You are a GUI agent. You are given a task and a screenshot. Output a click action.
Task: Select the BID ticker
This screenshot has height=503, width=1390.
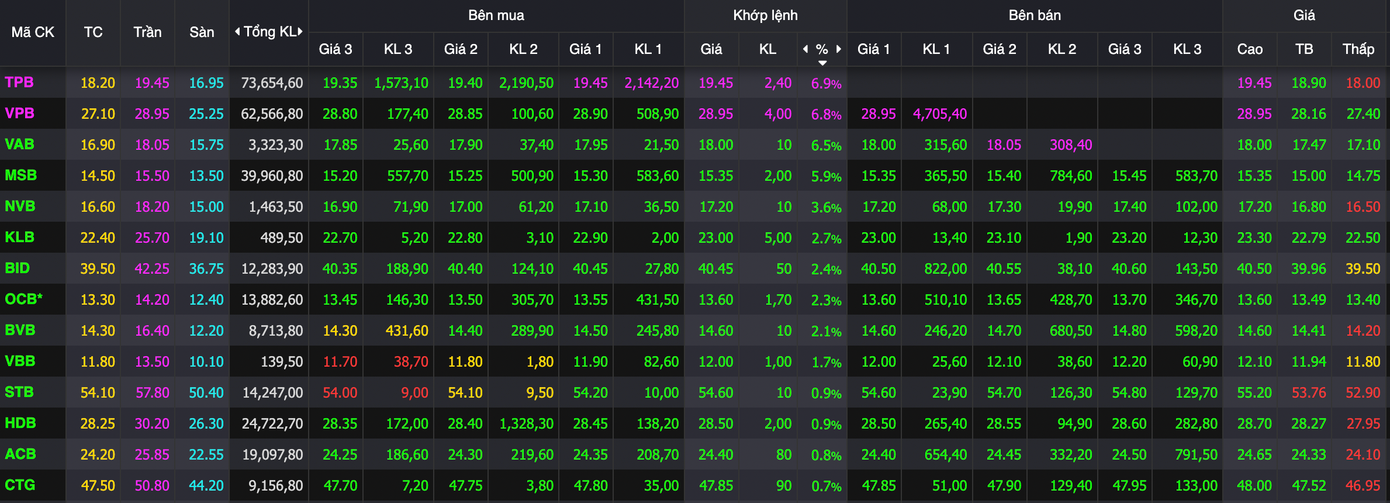click(17, 269)
